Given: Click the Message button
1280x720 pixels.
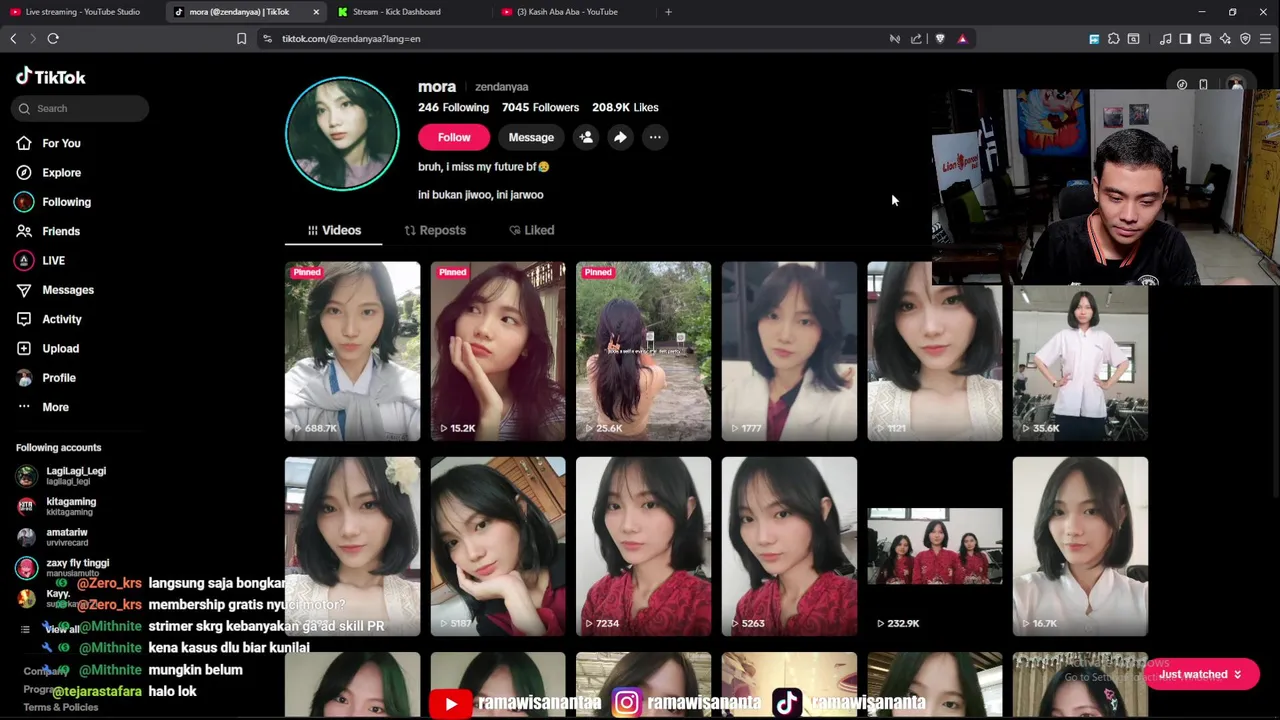Looking at the screenshot, I should [x=531, y=137].
